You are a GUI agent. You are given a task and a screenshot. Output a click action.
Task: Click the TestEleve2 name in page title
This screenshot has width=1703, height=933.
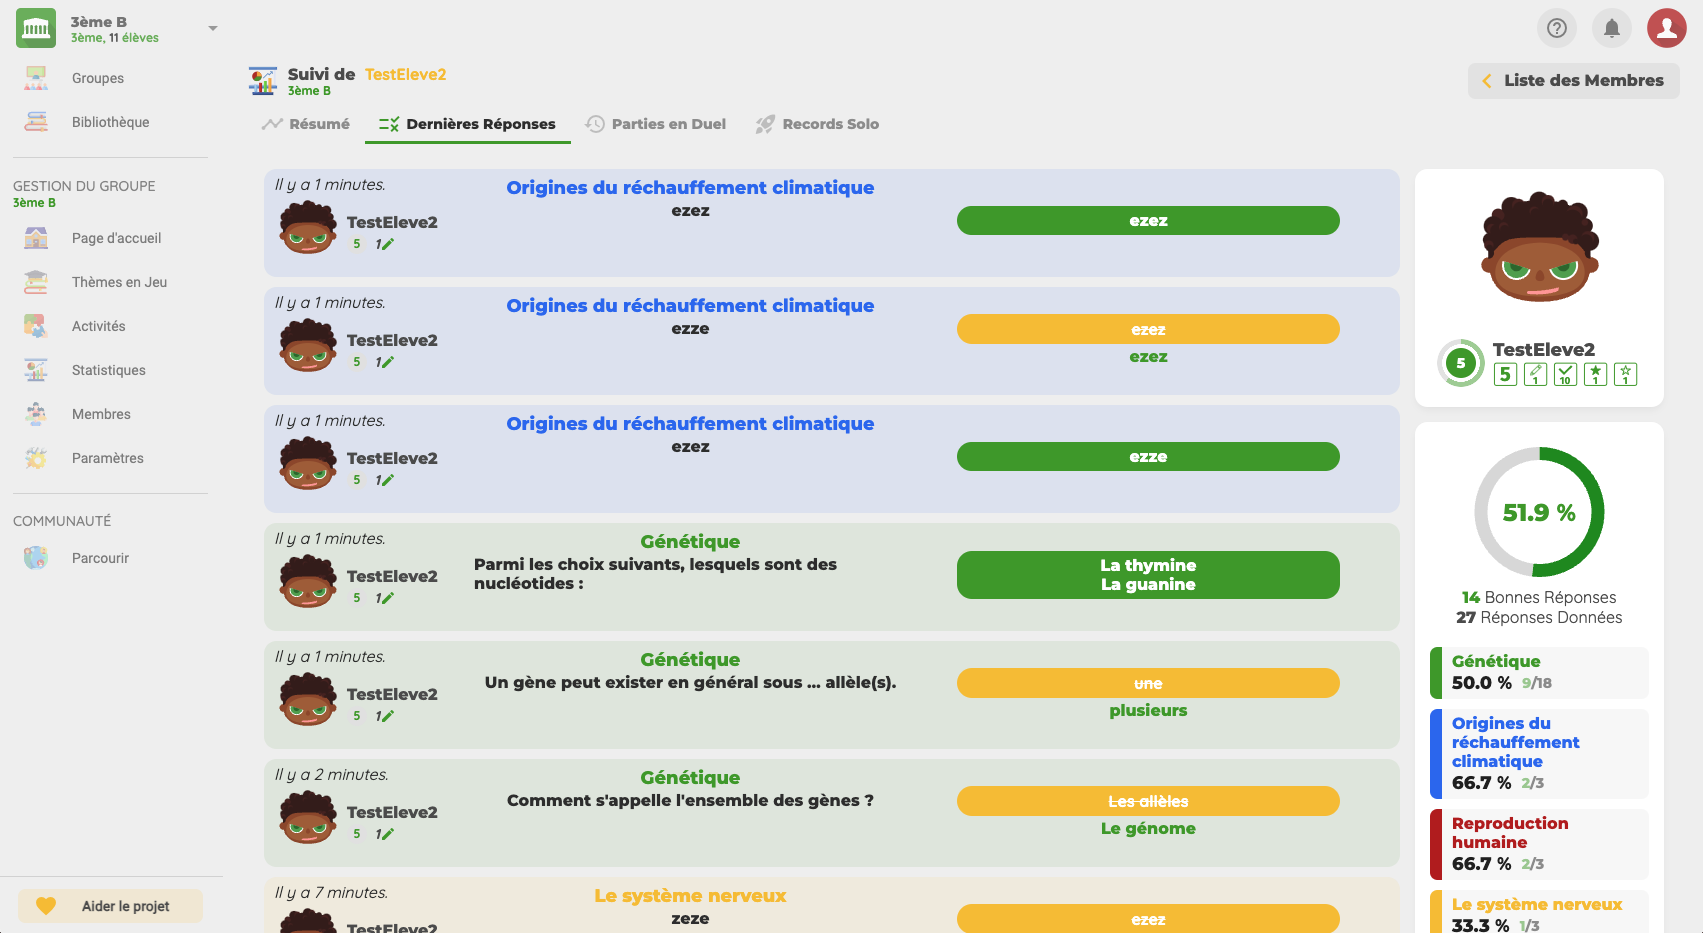[x=405, y=74]
